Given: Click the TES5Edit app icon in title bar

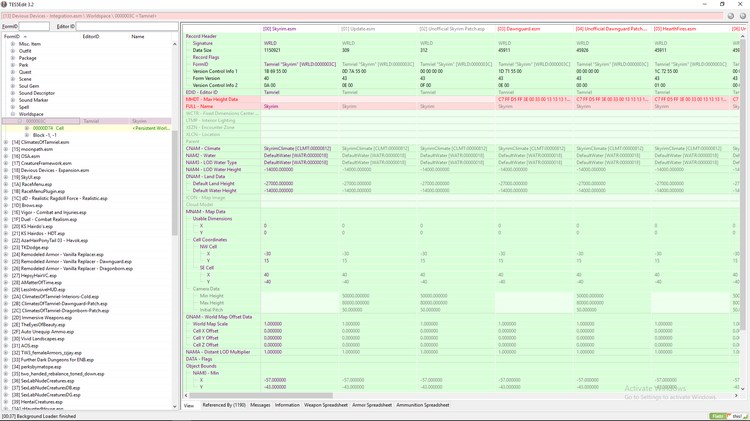Looking at the screenshot, I should tap(4, 4).
